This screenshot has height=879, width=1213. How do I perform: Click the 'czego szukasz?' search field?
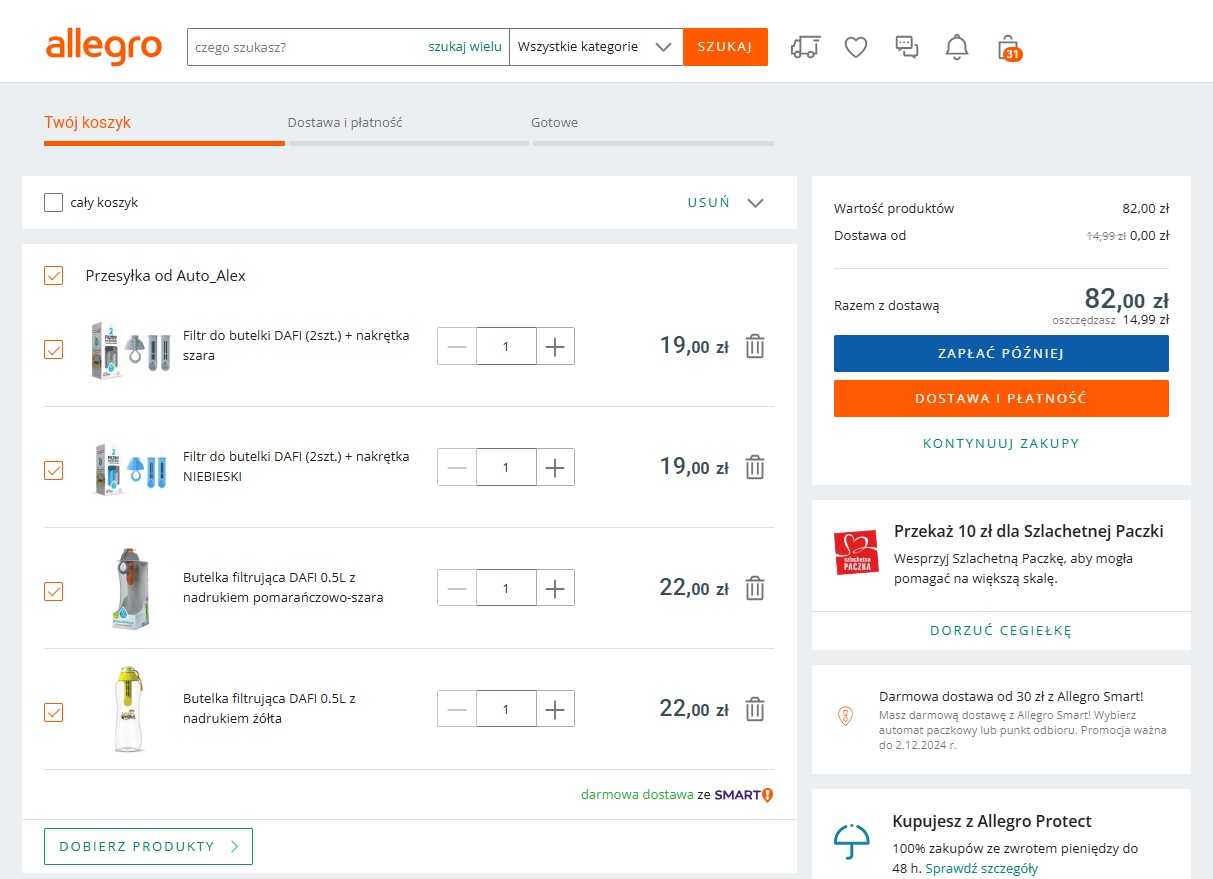(305, 47)
